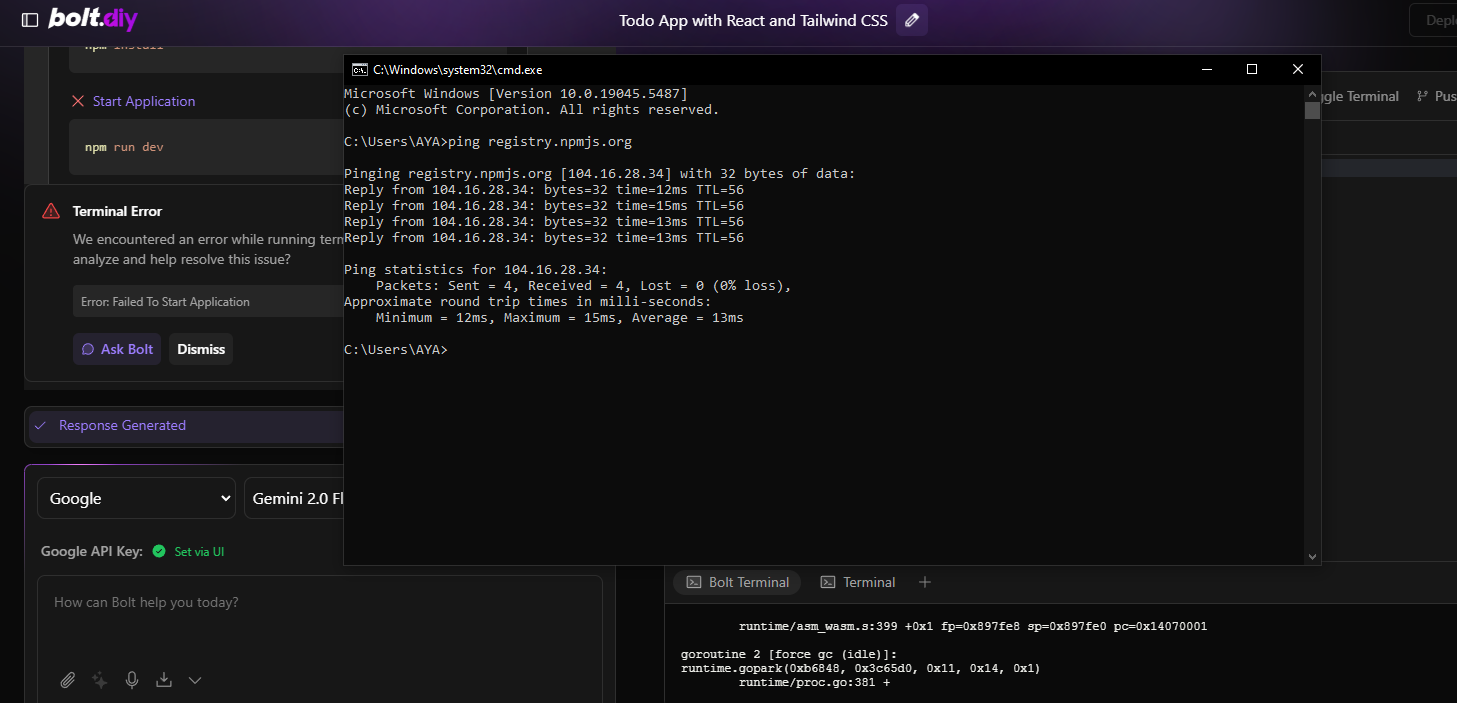Click the 'Approximate round trip times in milli-seconds:' line
Image resolution: width=1457 pixels, height=703 pixels.
528,302
